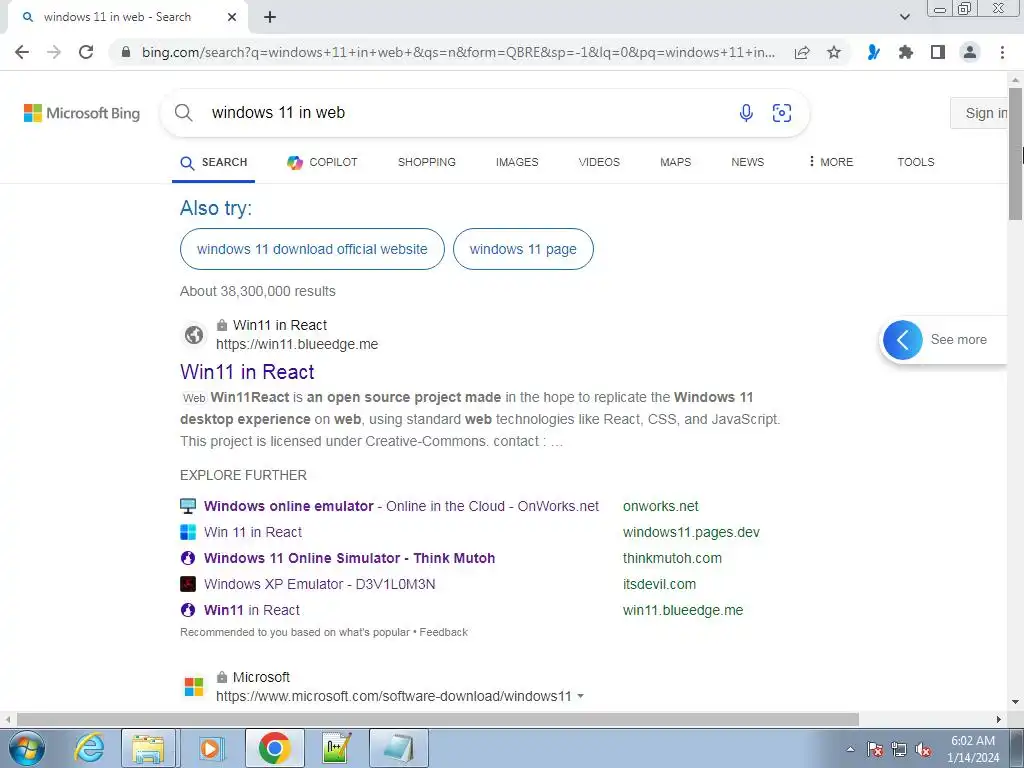Expand the dropdown arrow after microsoft.com URL

click(x=580, y=696)
